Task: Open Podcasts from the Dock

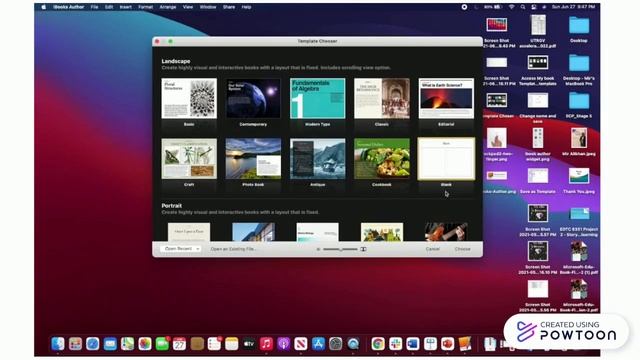Action: [283, 344]
